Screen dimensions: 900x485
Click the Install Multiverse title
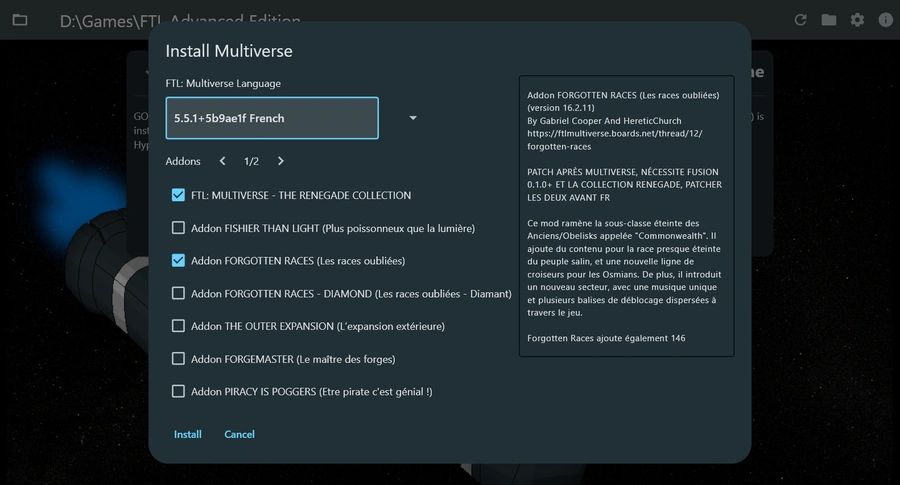[229, 51]
